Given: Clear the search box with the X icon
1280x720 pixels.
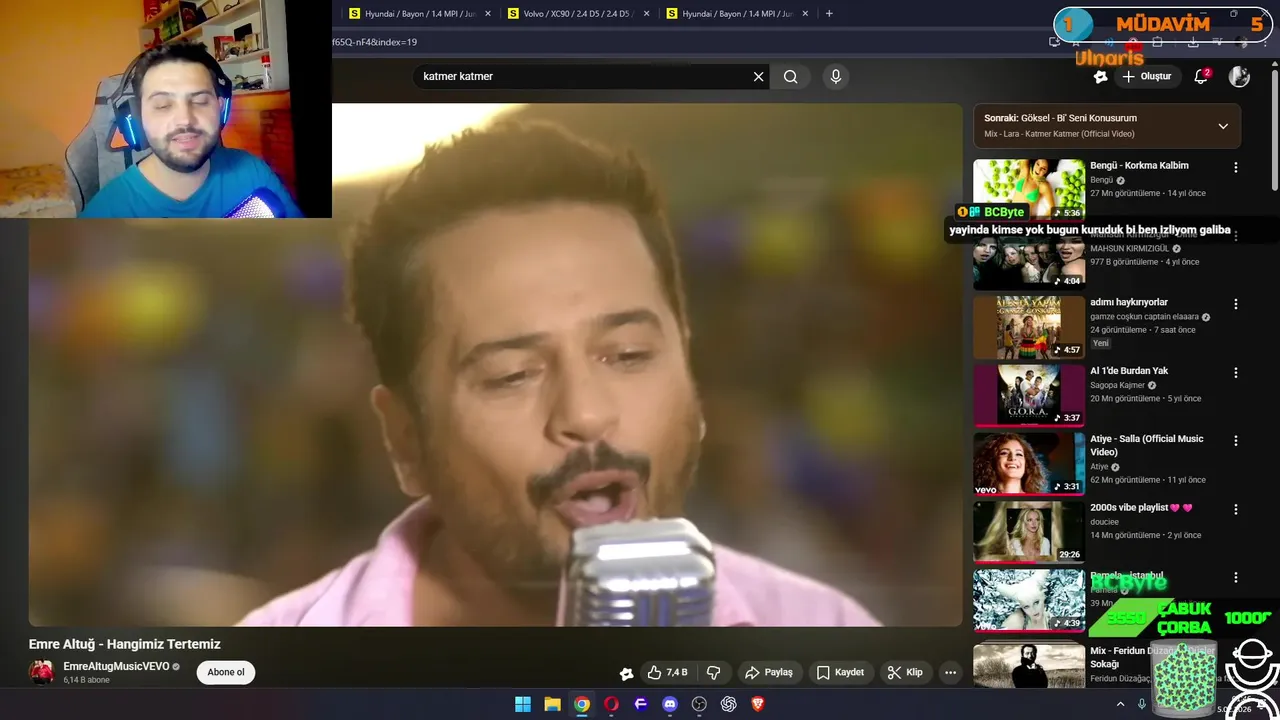Looking at the screenshot, I should [758, 76].
